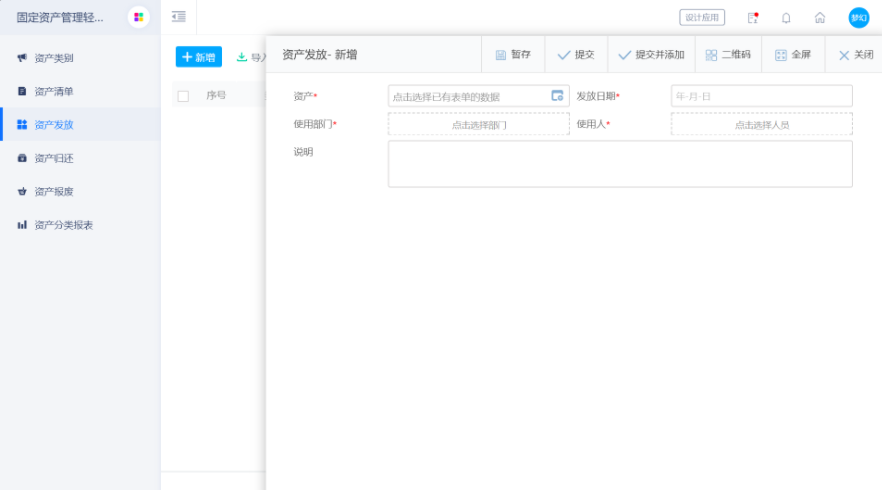Viewport: 882px width, 490px height.
Task: Click 暂存 save draft button
Action: coord(513,55)
